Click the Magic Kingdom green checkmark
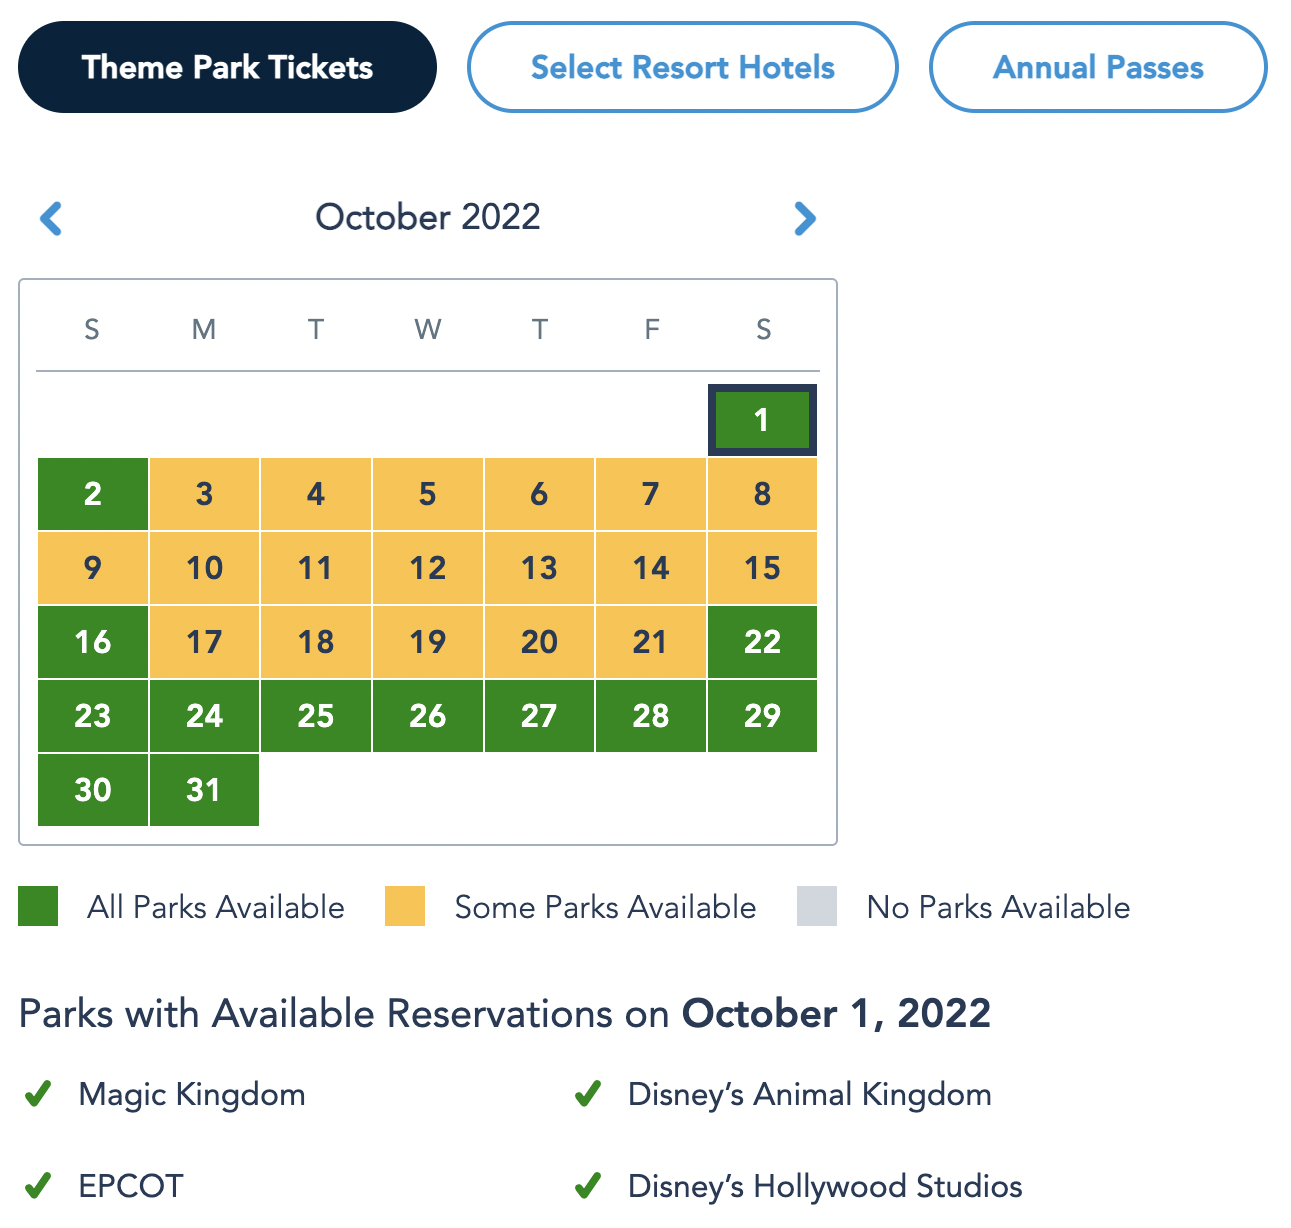Screen dimensions: 1291x1228 click(x=38, y=1094)
